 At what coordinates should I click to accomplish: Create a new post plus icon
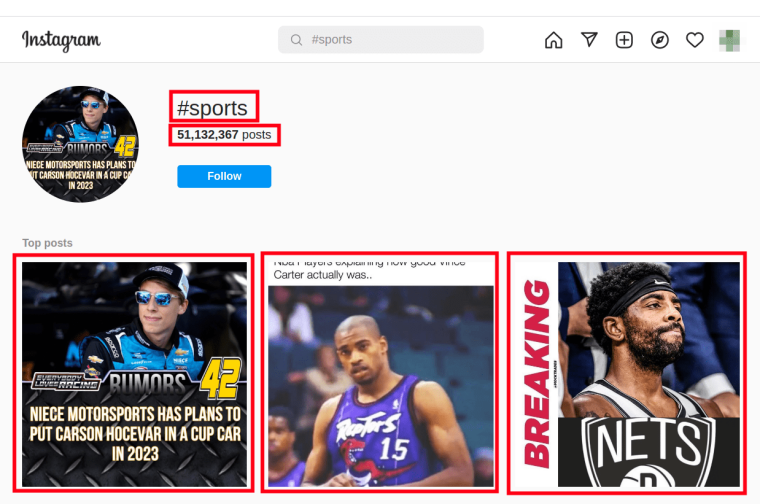click(624, 40)
